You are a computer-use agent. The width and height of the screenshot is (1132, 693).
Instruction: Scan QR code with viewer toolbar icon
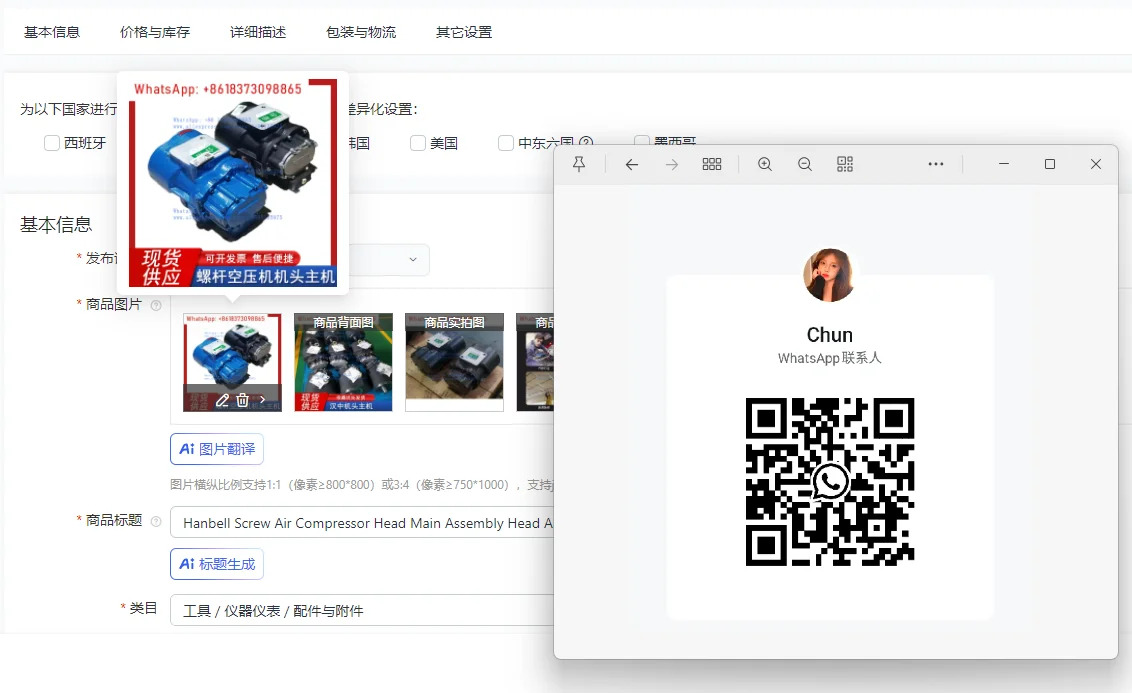click(x=845, y=165)
